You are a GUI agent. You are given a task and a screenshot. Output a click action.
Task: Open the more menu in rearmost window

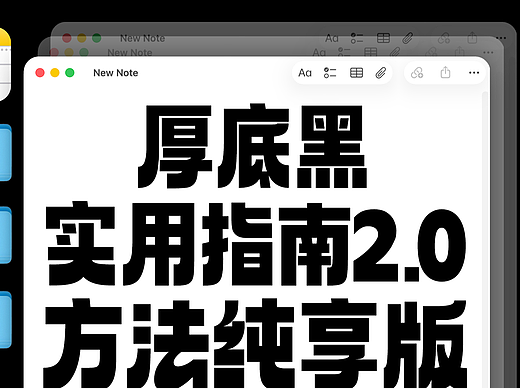coord(501,38)
